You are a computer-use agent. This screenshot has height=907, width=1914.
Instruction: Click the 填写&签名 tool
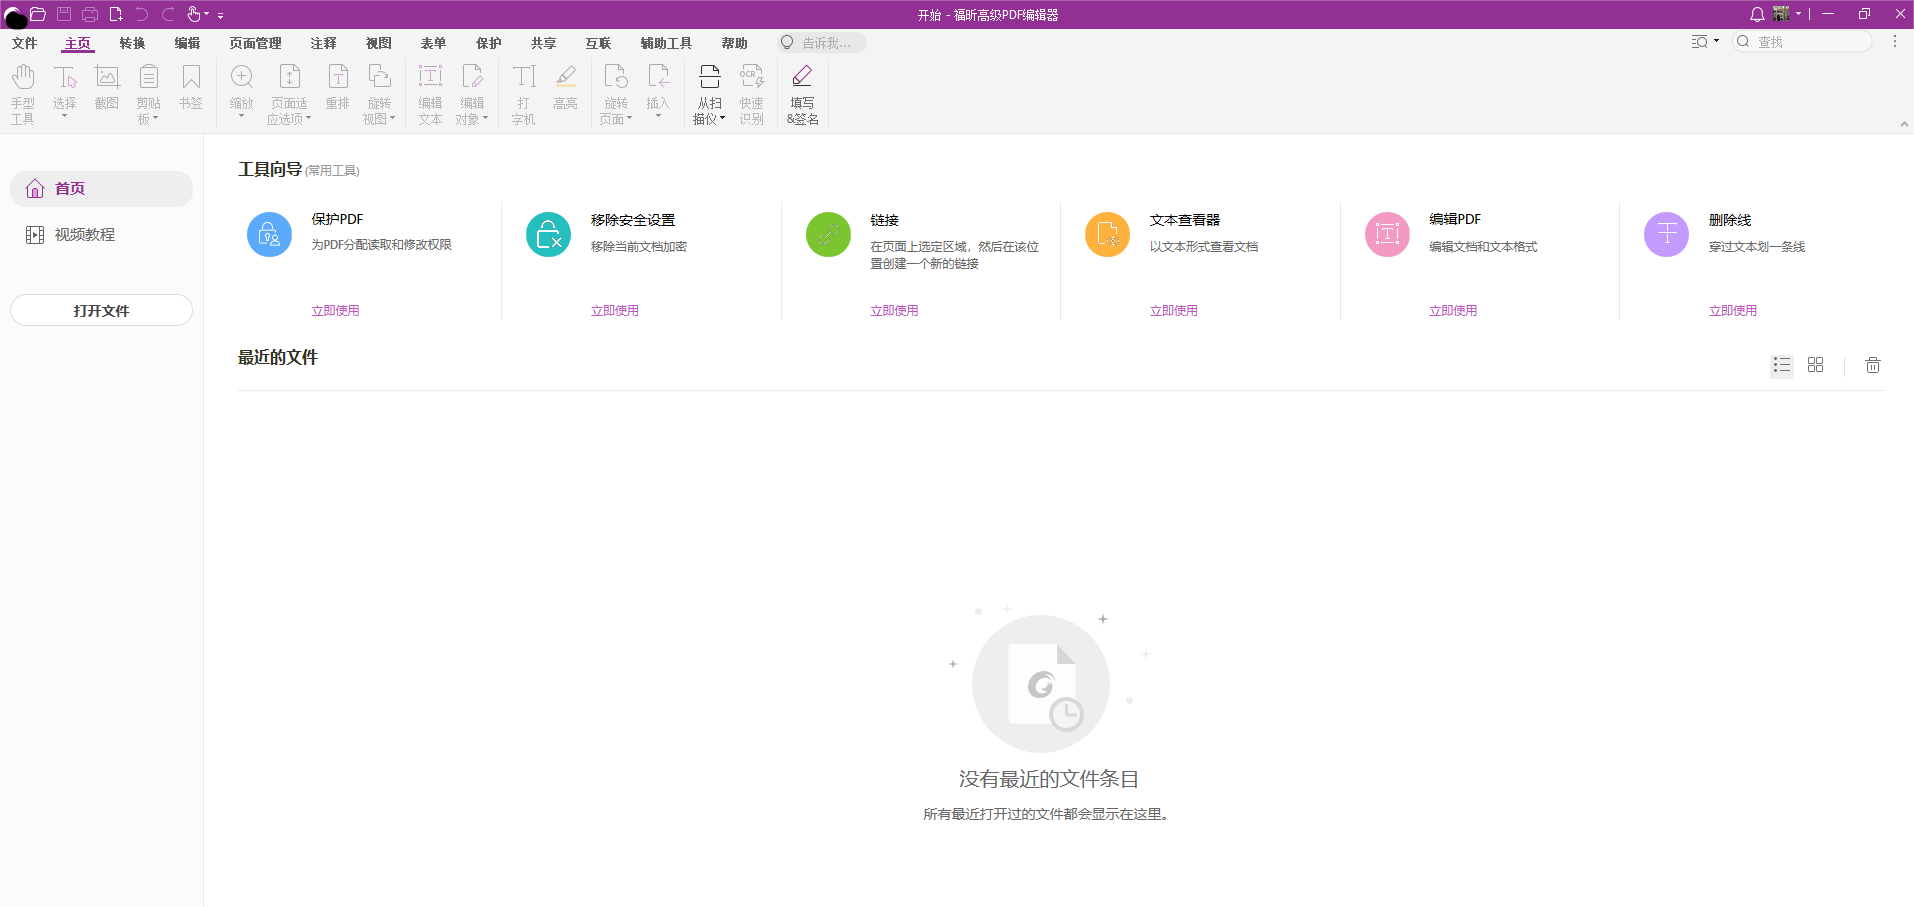click(x=801, y=92)
